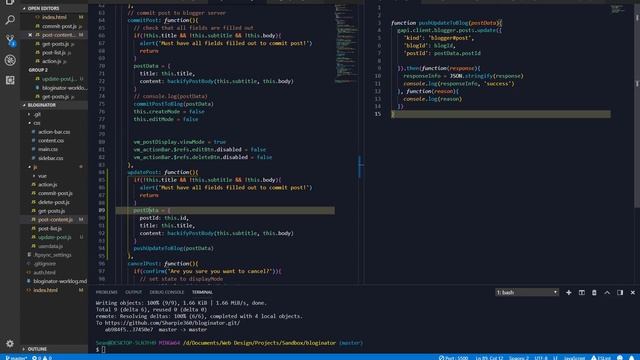The image size is (640, 360).
Task: Open Source Control view with badge
Action: point(10,40)
